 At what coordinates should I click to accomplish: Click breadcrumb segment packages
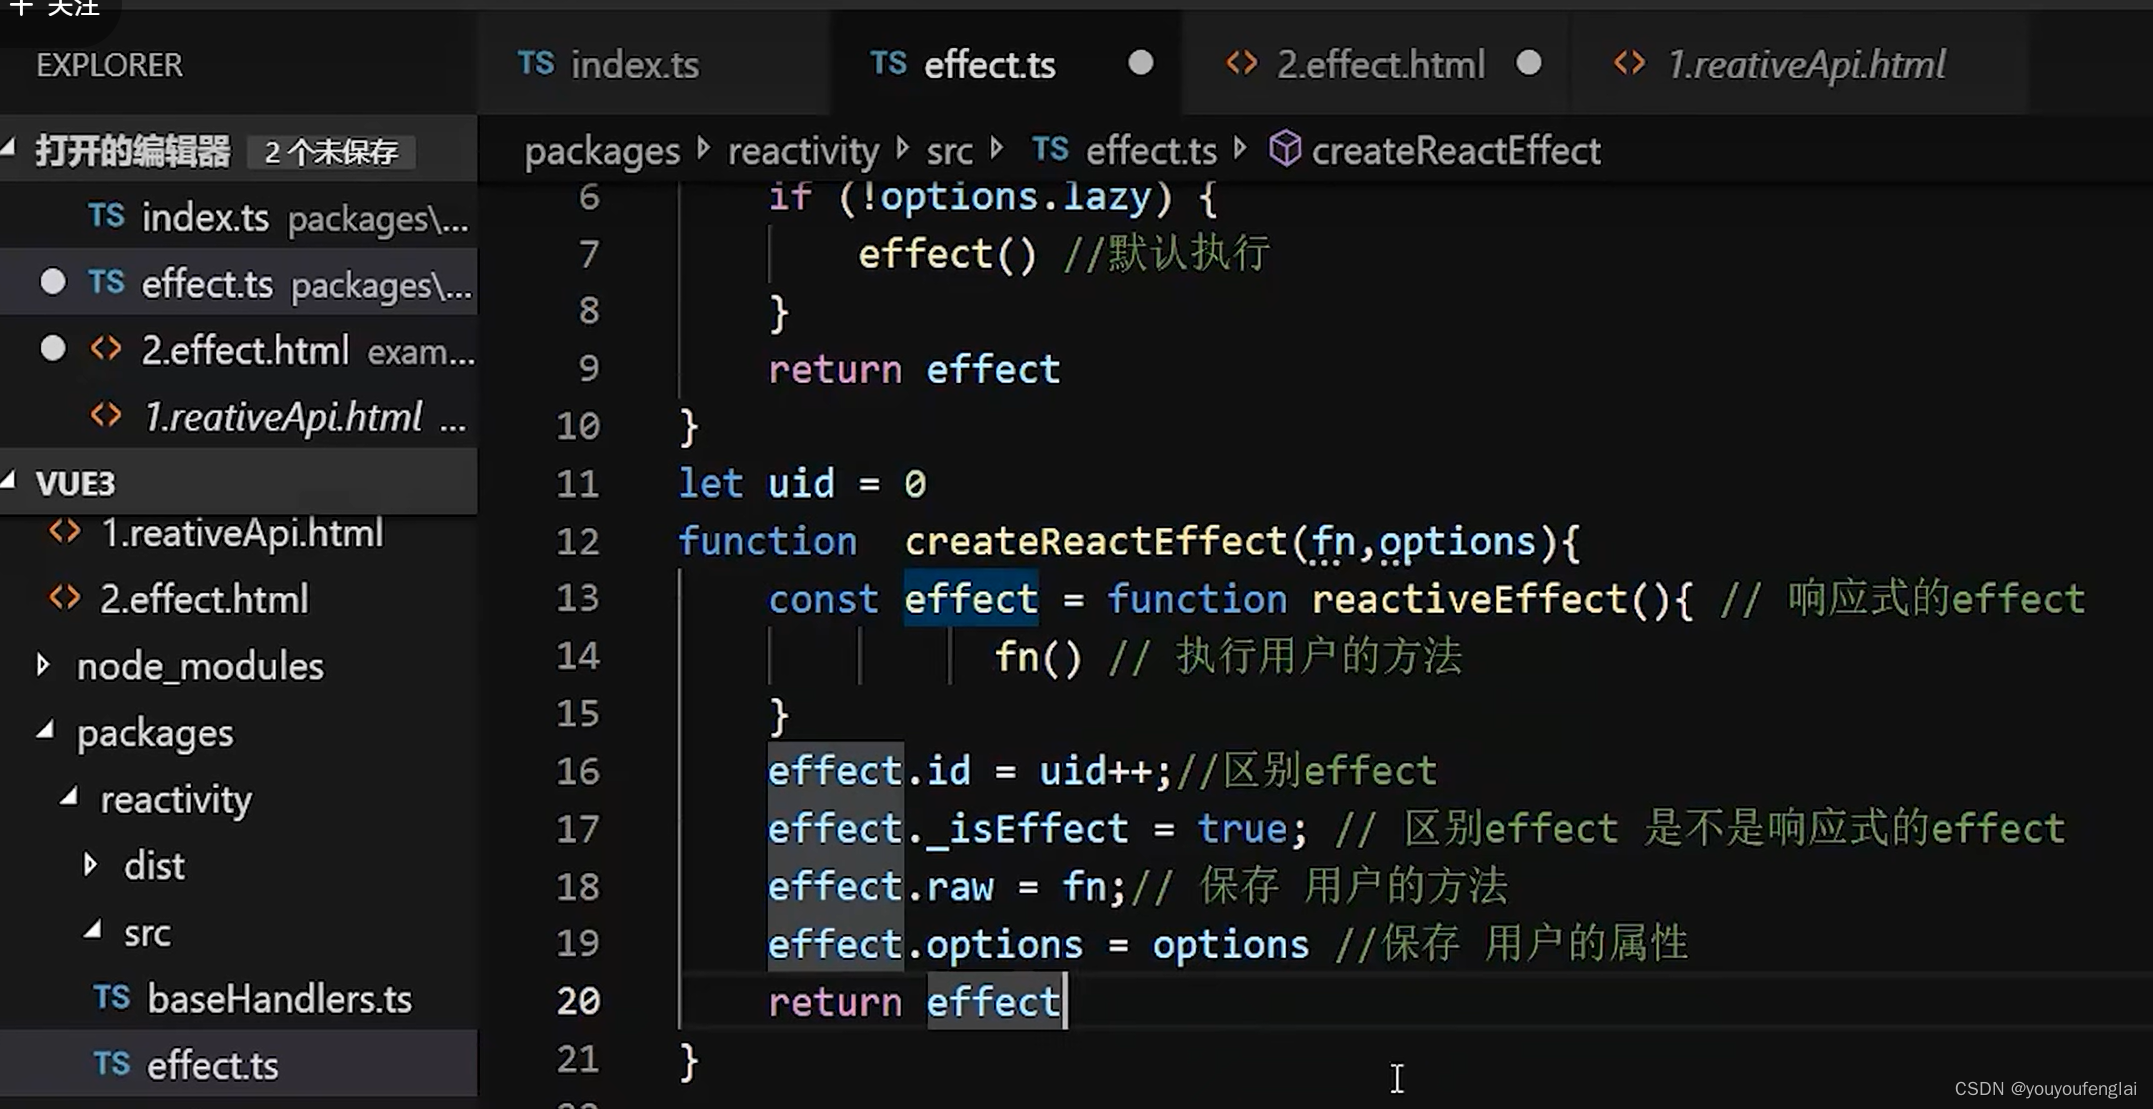602,151
